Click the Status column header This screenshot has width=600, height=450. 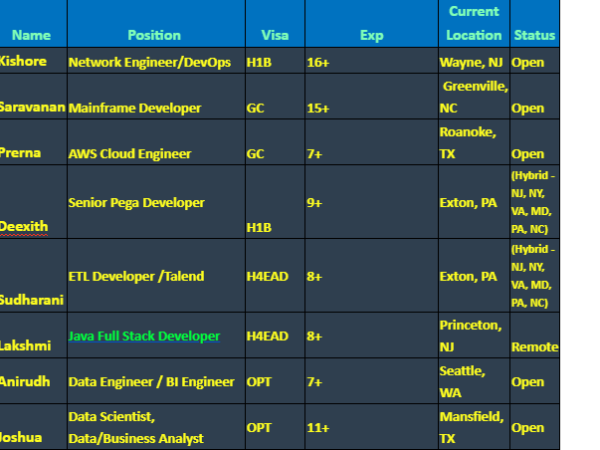[535, 24]
